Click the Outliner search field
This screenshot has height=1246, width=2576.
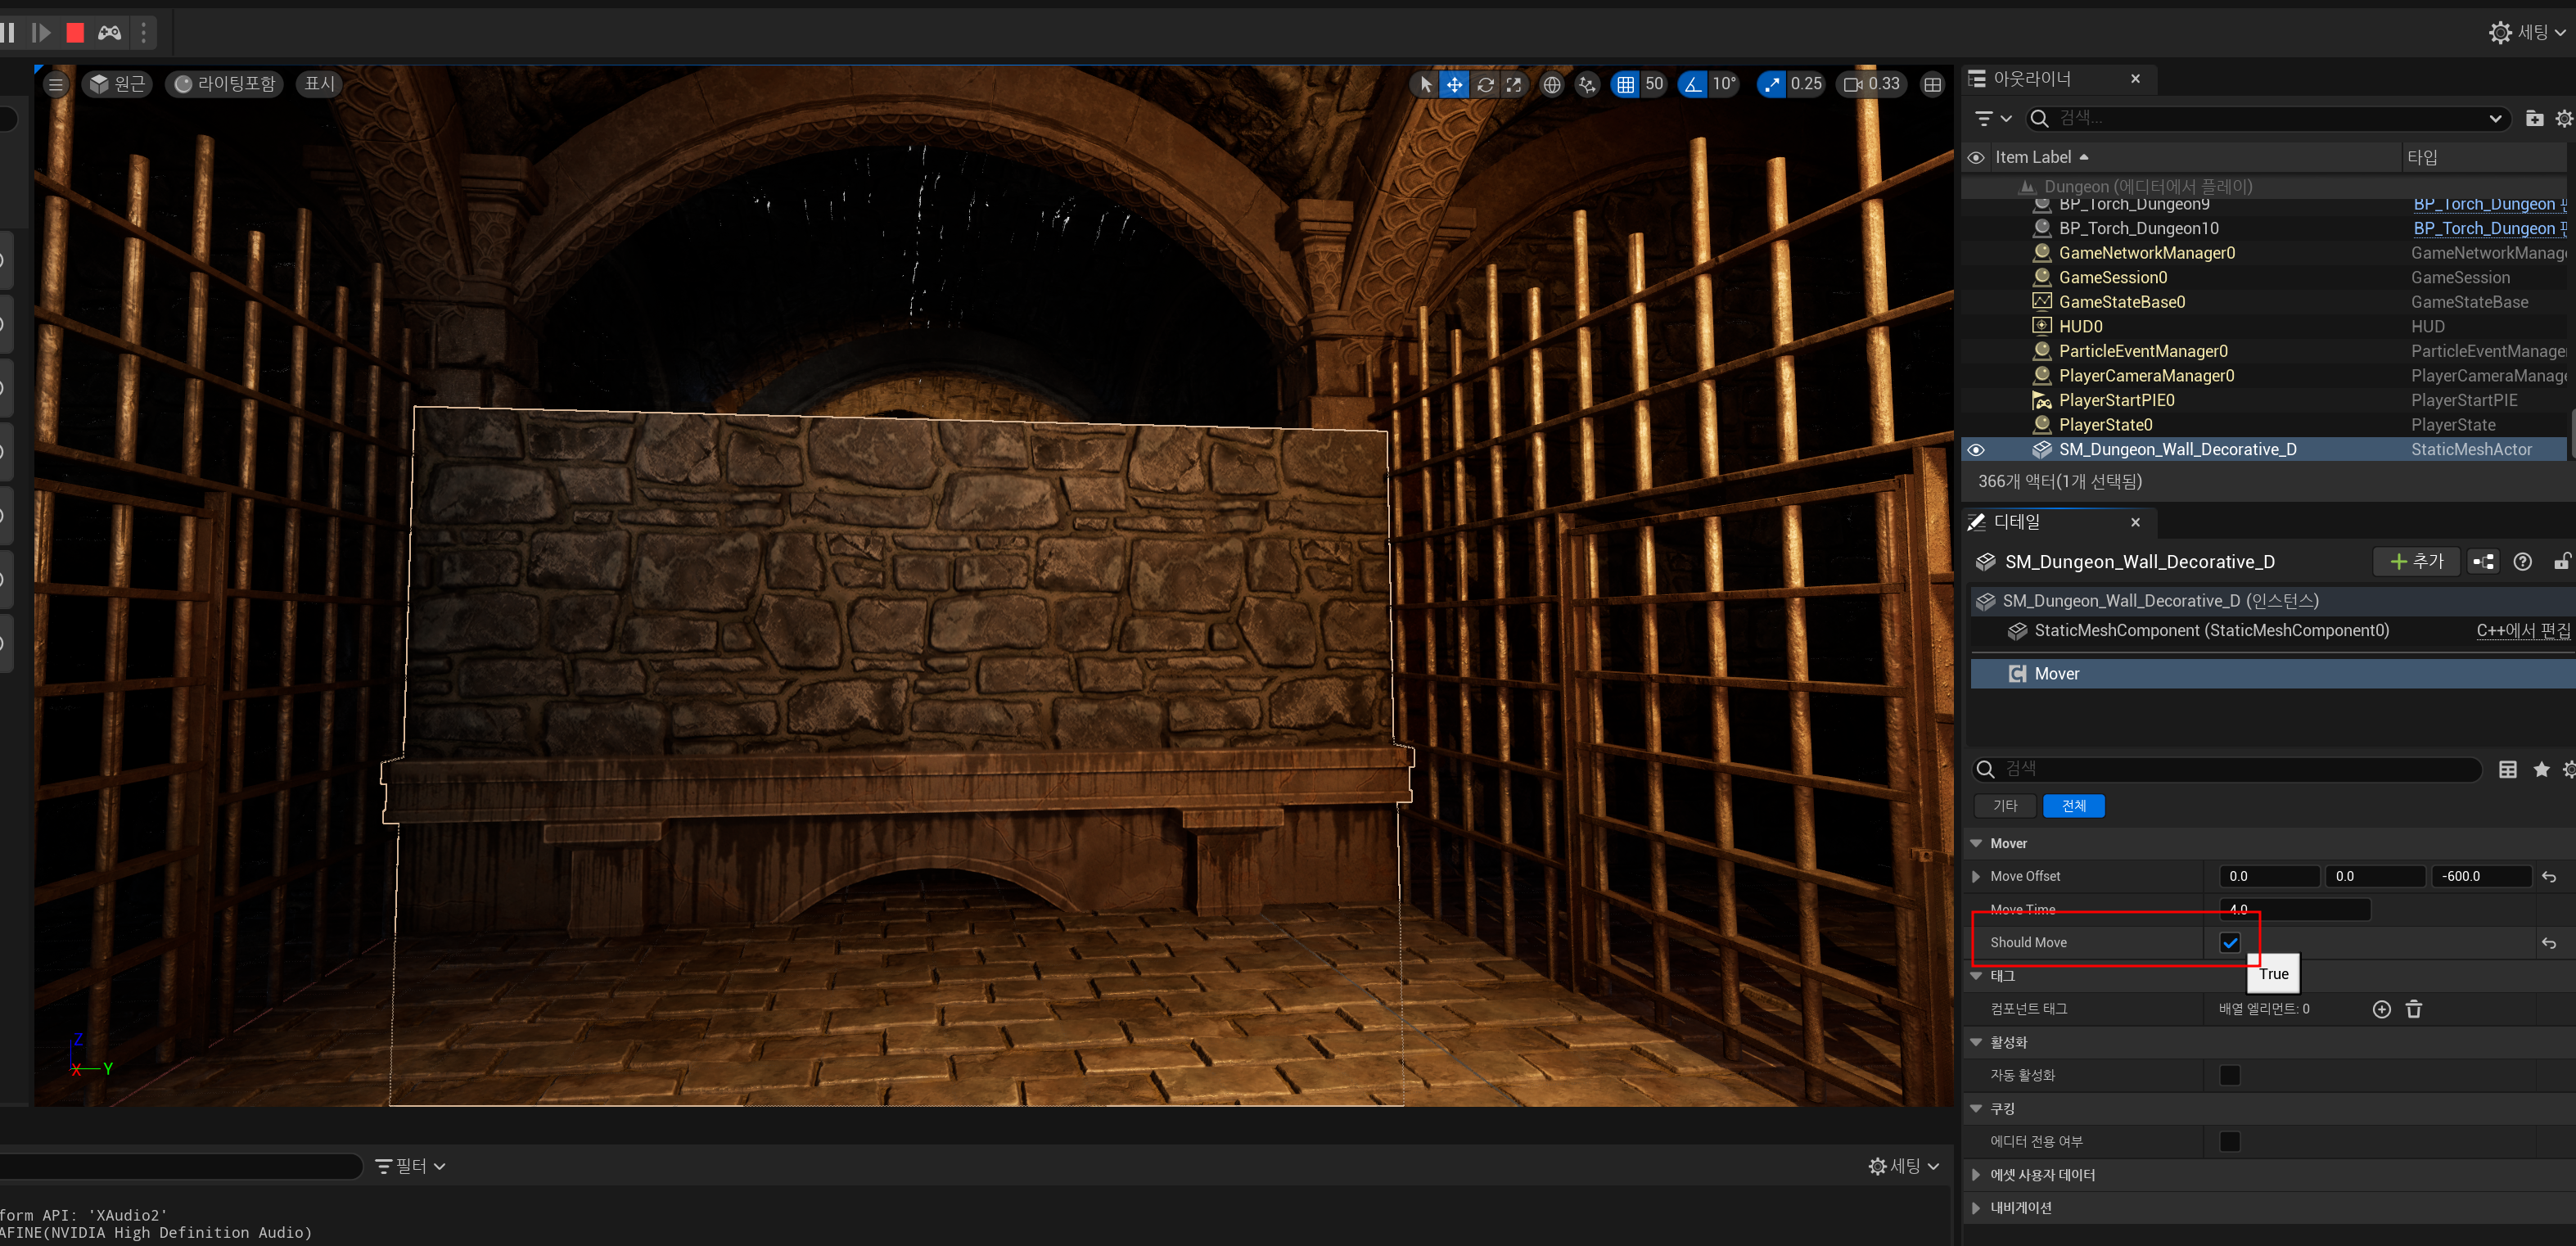click(x=2260, y=118)
